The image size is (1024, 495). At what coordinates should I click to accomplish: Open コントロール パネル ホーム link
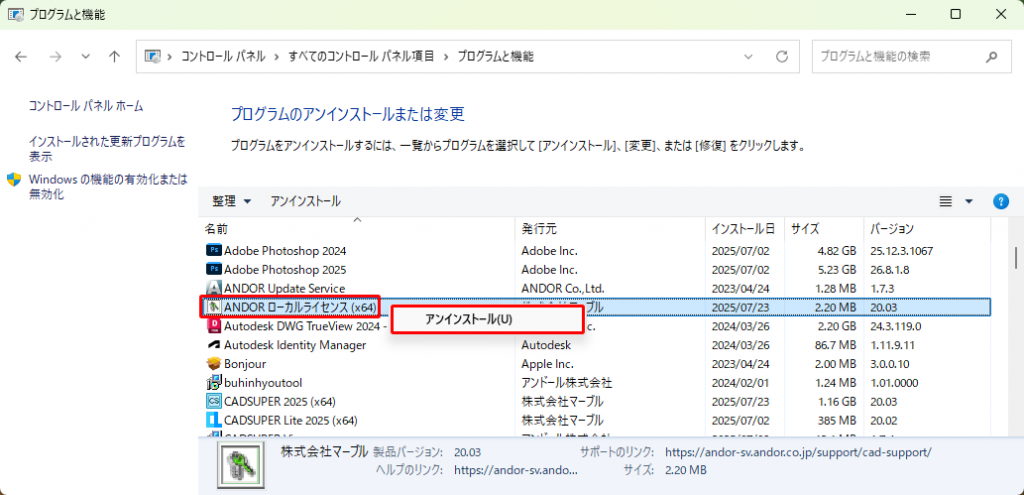pyautogui.click(x=86, y=106)
